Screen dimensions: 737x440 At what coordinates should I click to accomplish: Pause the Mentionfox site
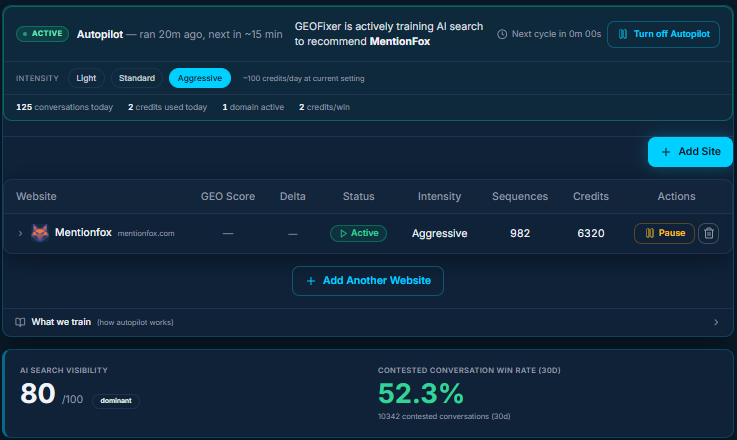tap(664, 233)
